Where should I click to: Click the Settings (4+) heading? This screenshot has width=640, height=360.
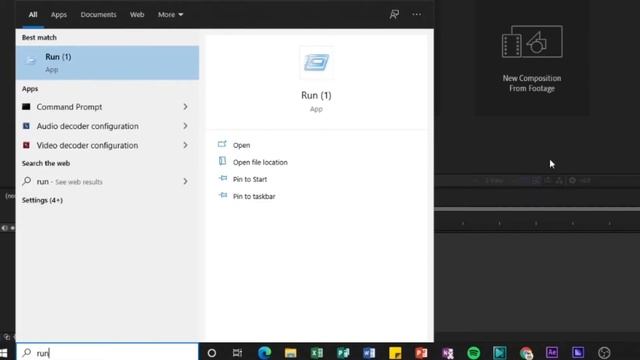[42, 200]
